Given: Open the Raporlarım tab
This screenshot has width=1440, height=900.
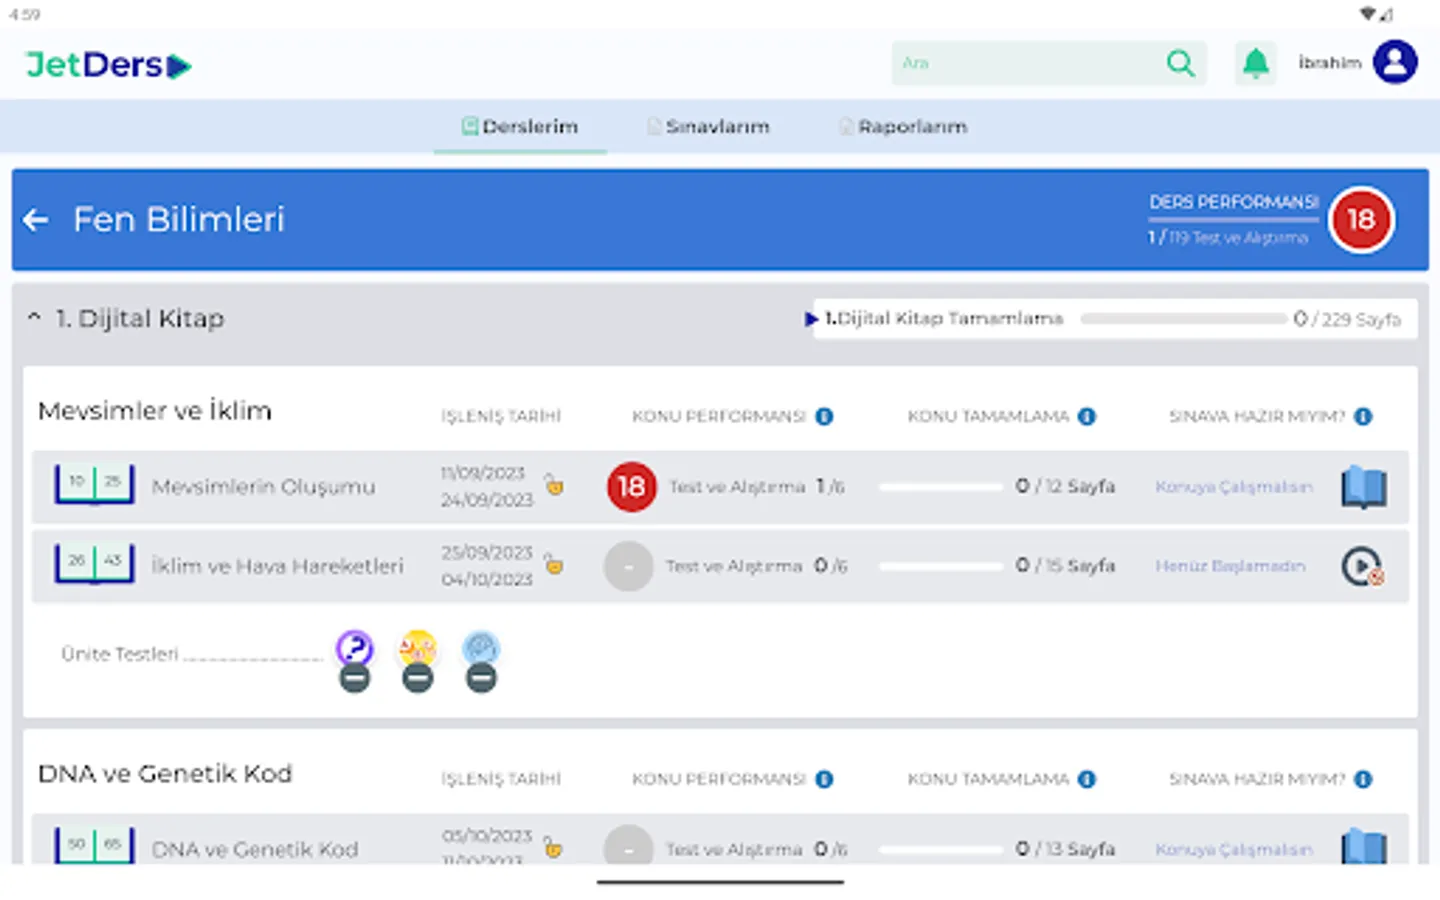Looking at the screenshot, I should point(903,127).
